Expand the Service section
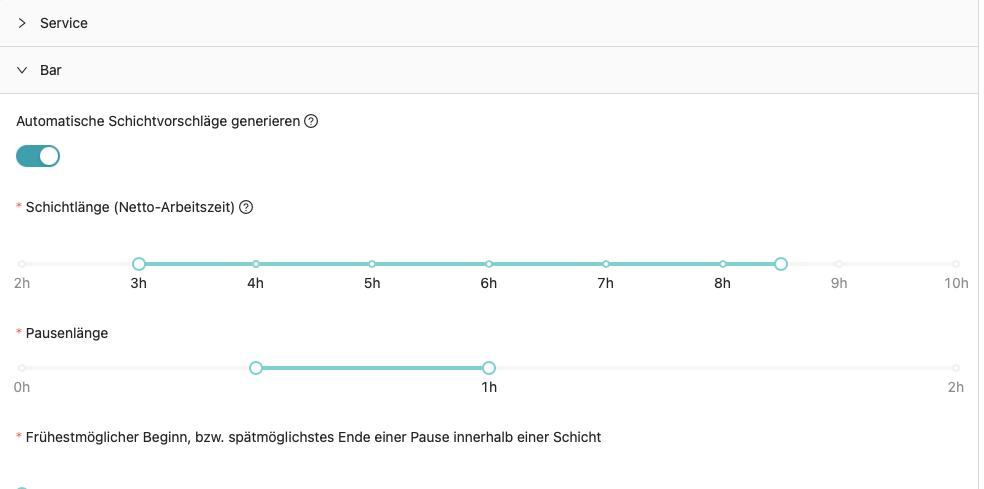Image resolution: width=984 pixels, height=489 pixels. pyautogui.click(x=64, y=23)
